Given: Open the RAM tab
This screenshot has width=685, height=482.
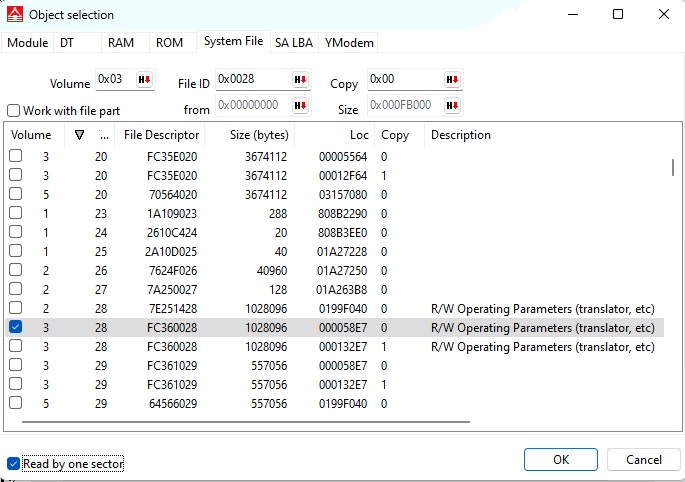Looking at the screenshot, I should coord(125,43).
